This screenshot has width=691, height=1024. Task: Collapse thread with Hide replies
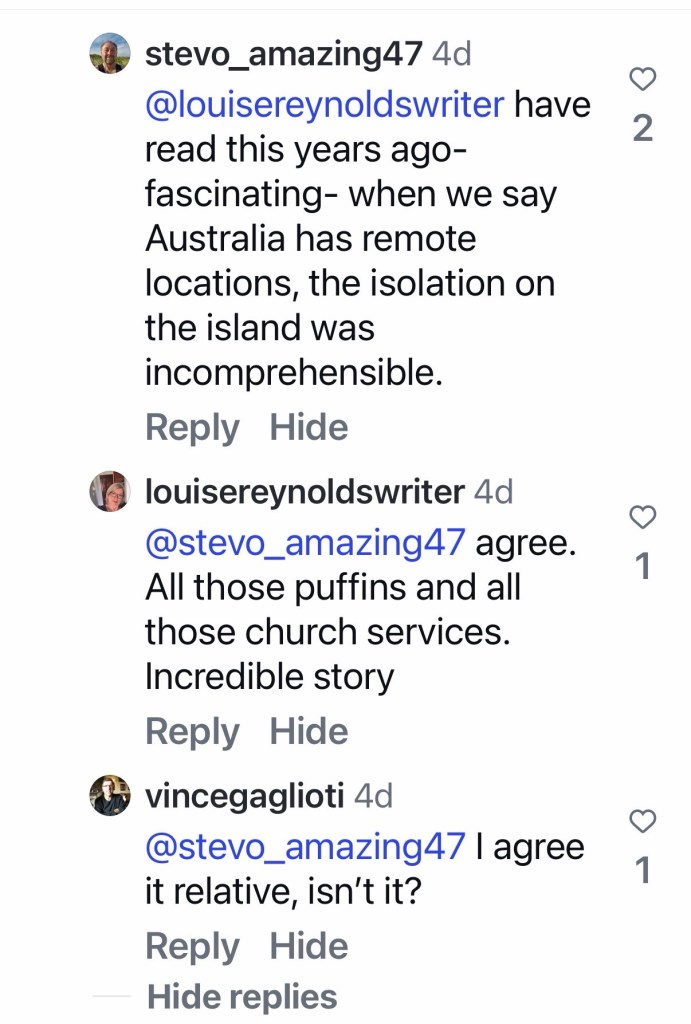point(242,997)
